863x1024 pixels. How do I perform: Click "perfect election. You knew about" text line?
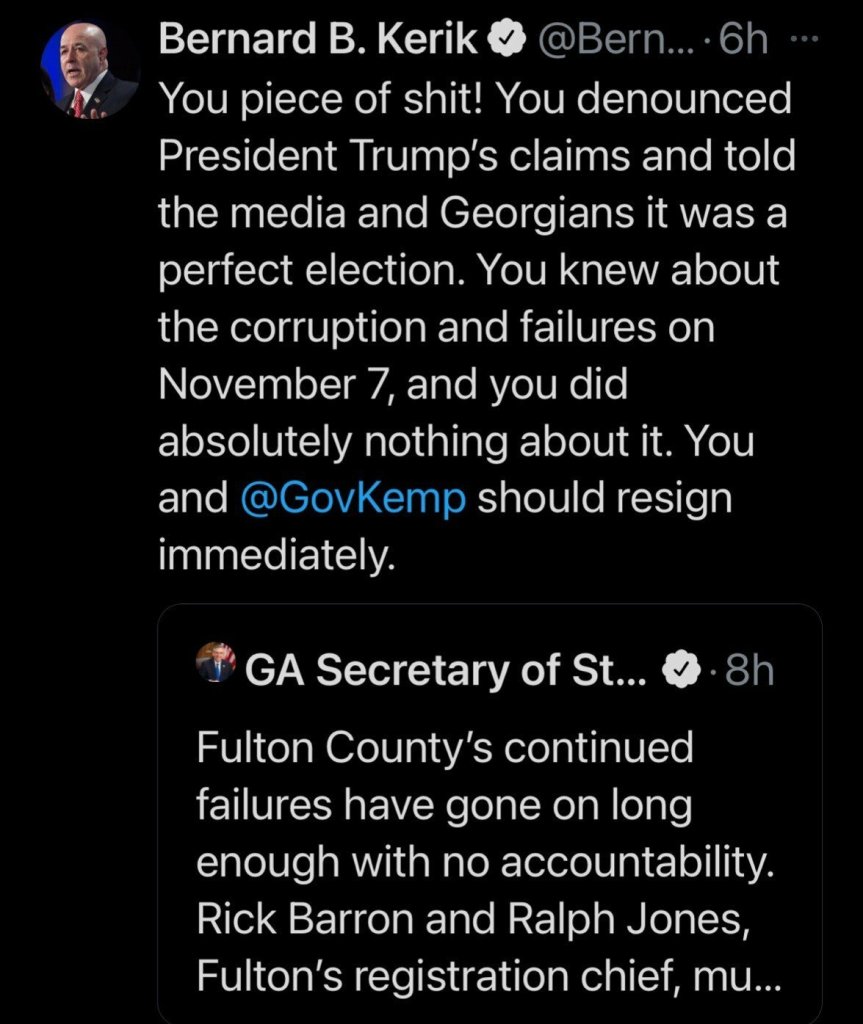(468, 270)
